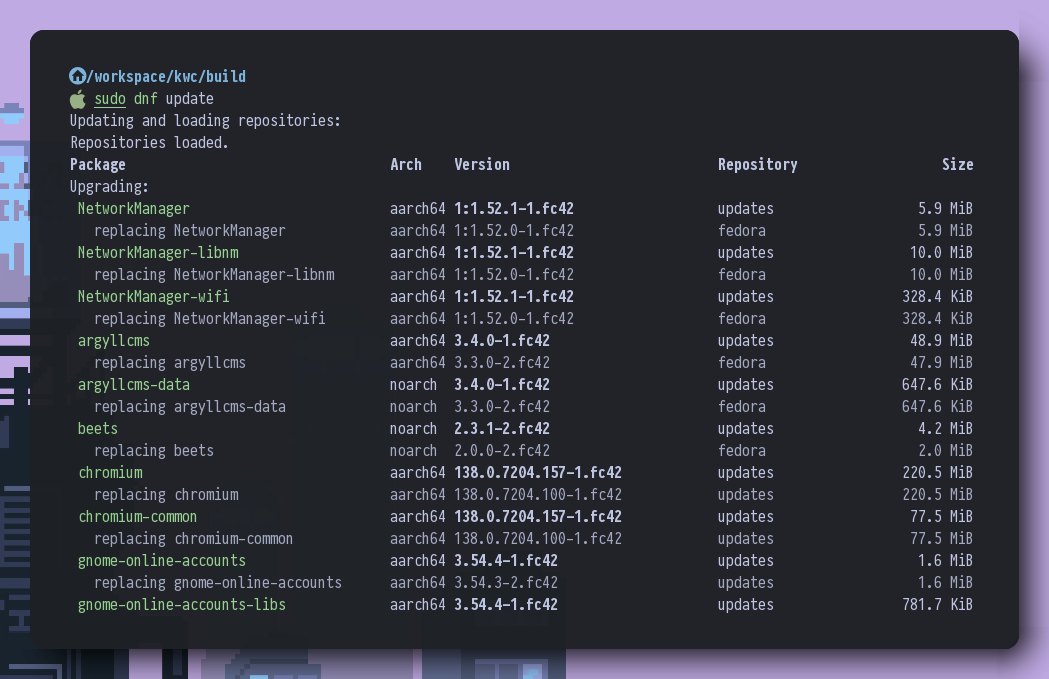Click the green NetworkManager-wifi package name

(153, 296)
